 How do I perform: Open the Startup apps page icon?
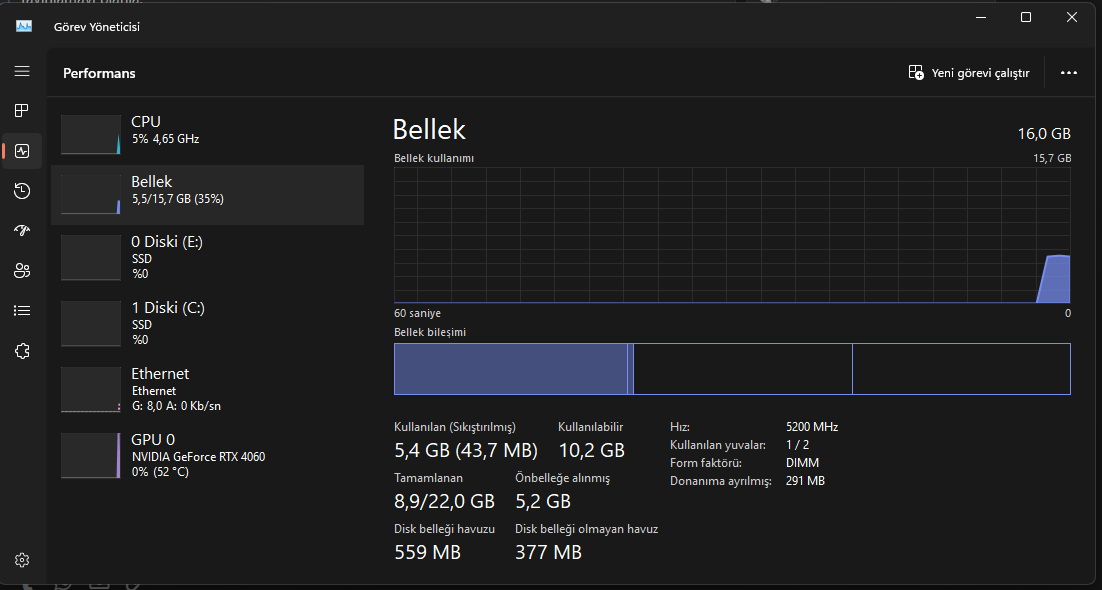point(22,231)
